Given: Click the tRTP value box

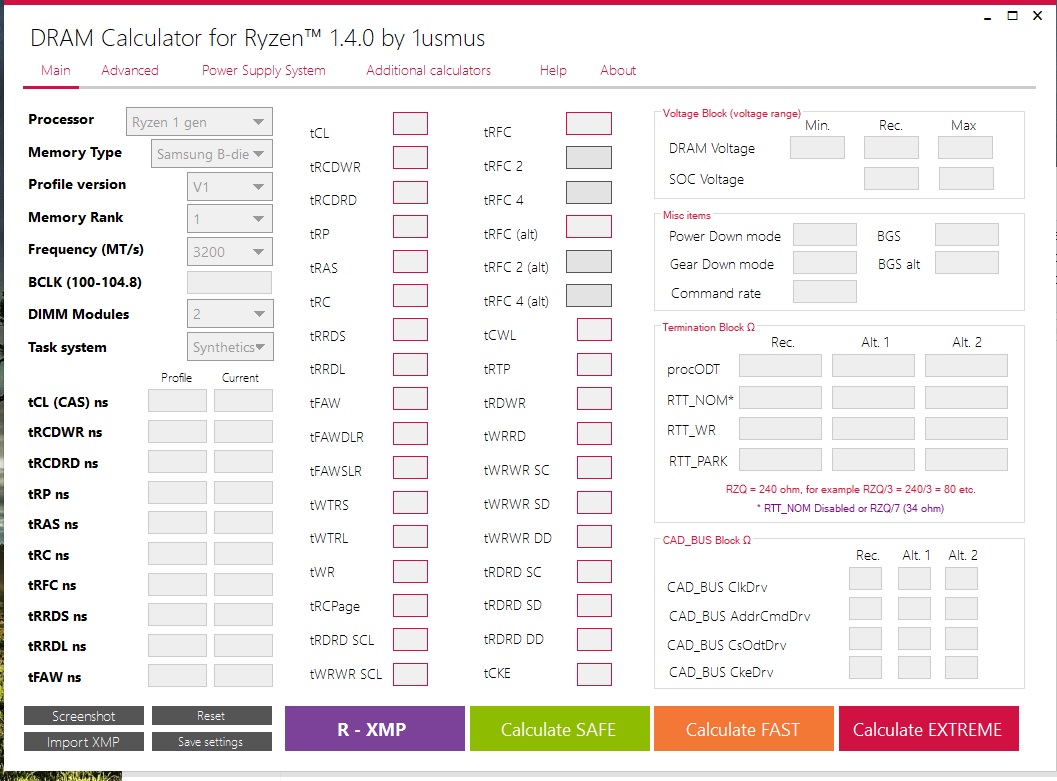Looking at the screenshot, I should (595, 364).
